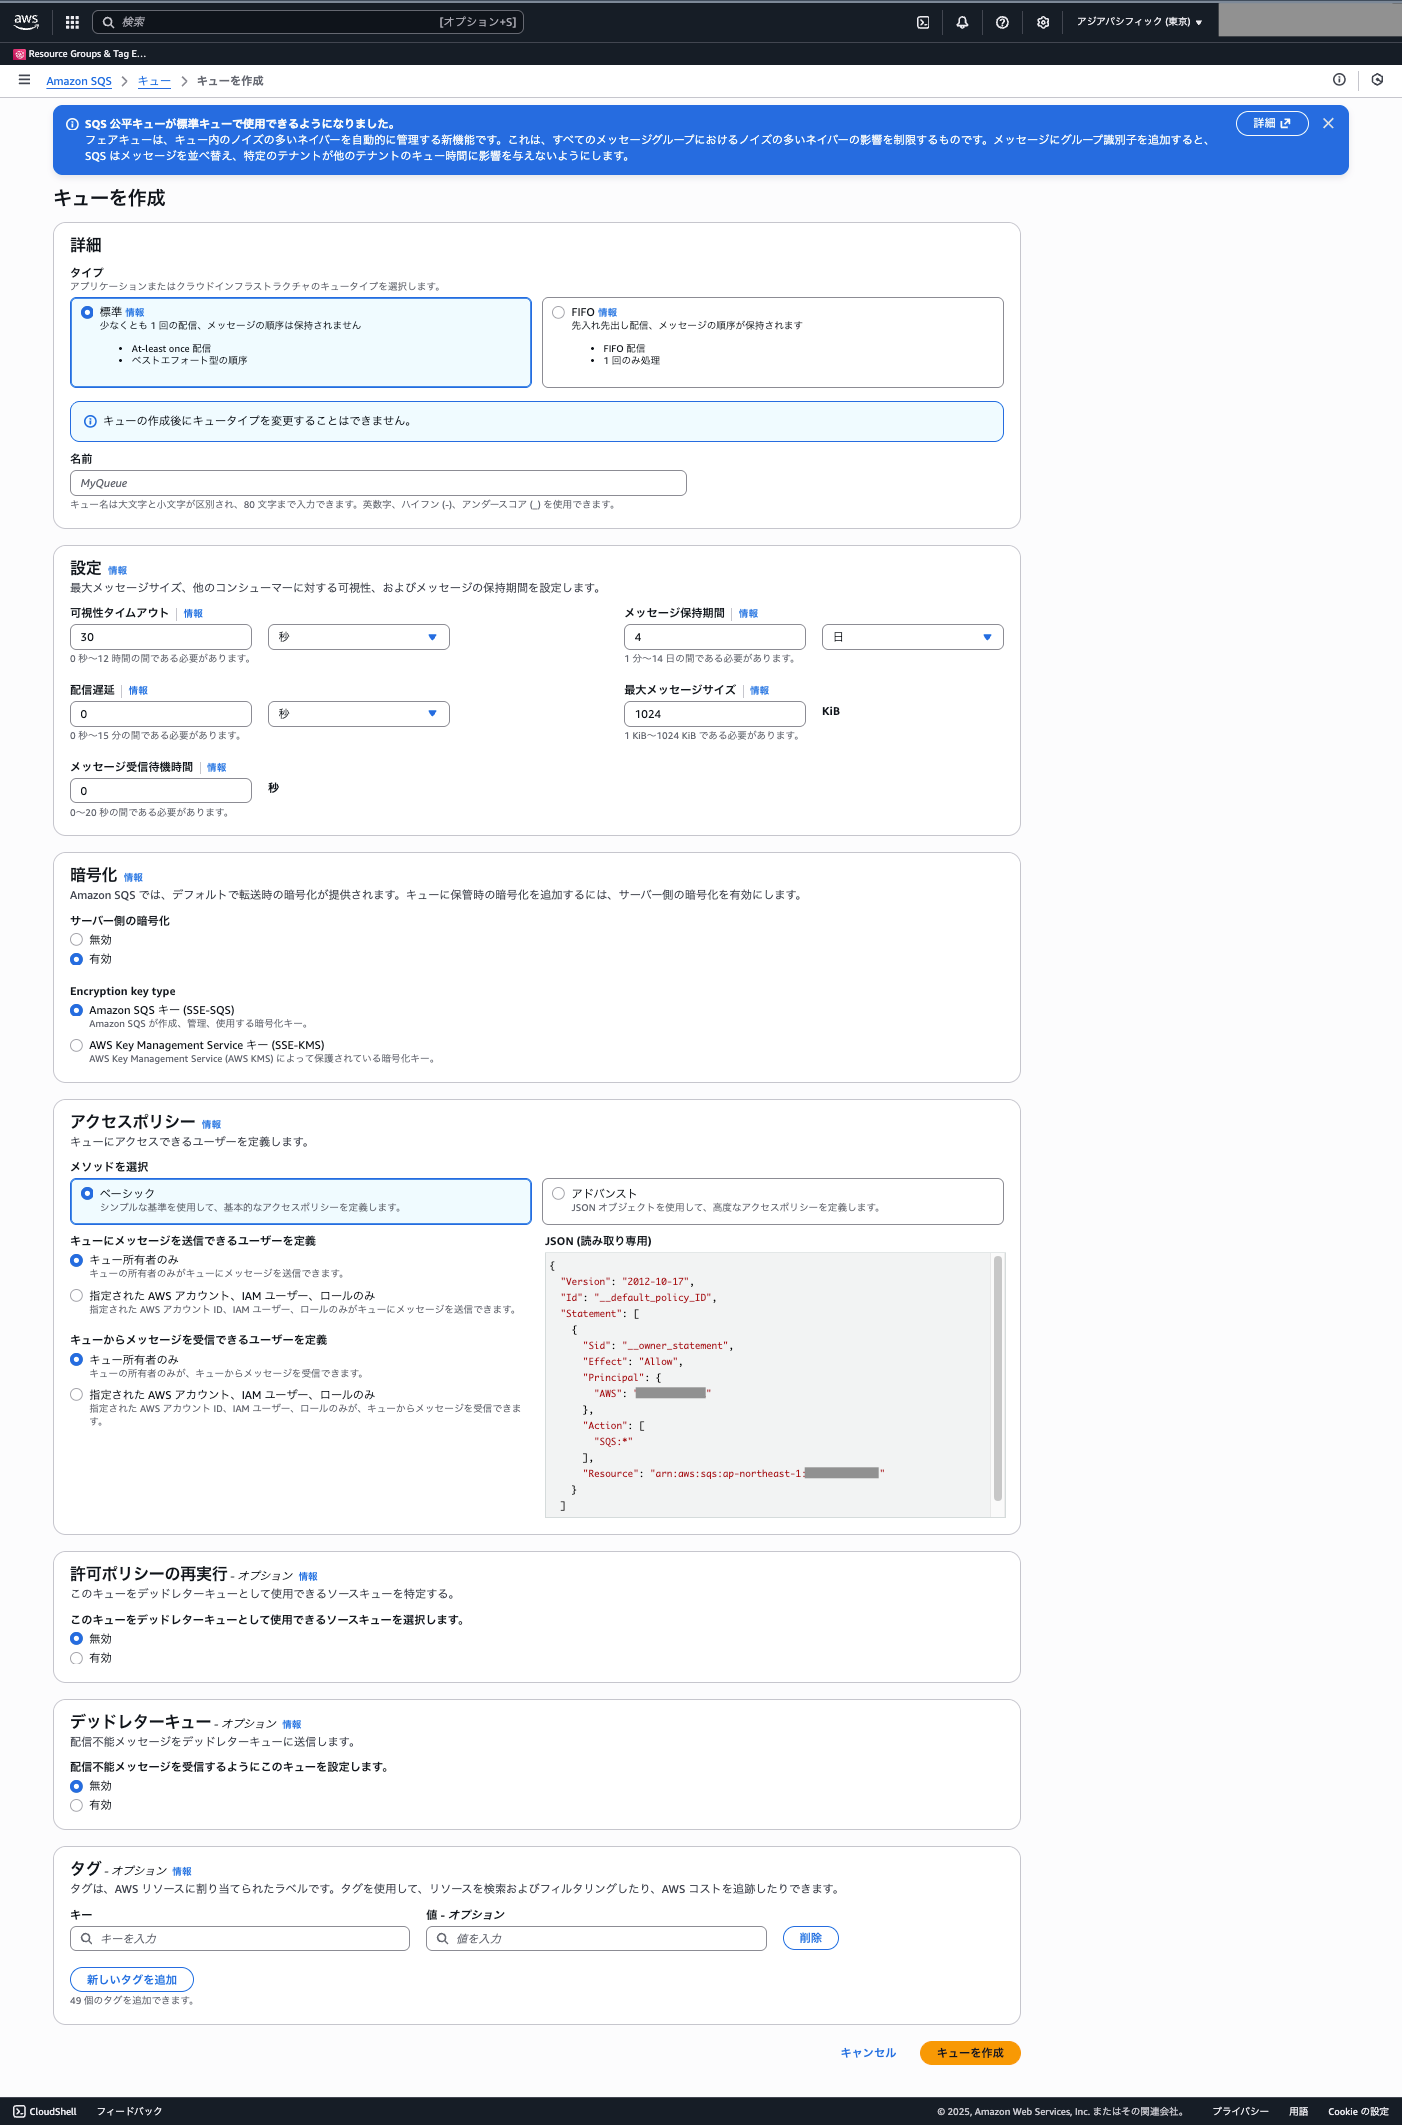The width and height of the screenshot is (1402, 2125).
Task: Click 情報 link next to 設定
Action: tap(117, 570)
